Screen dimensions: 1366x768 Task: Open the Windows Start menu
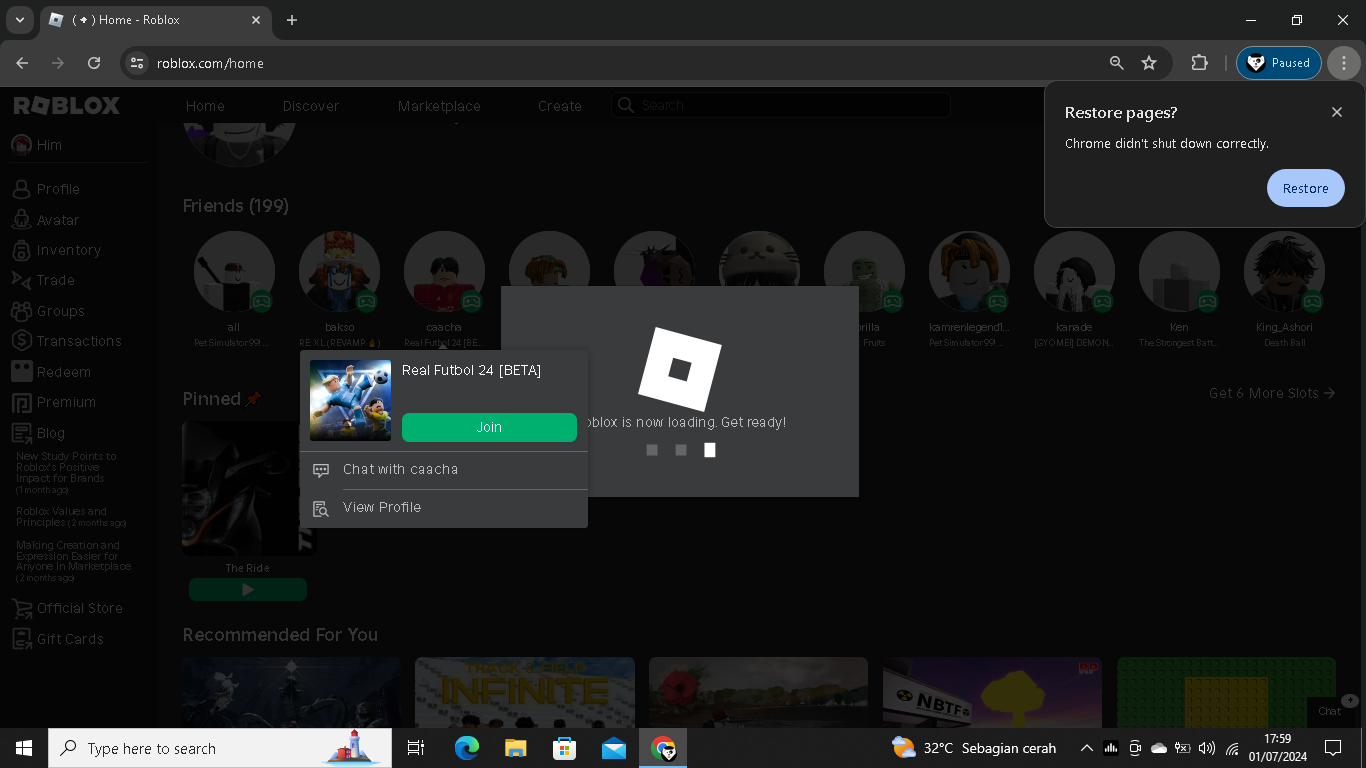24,748
